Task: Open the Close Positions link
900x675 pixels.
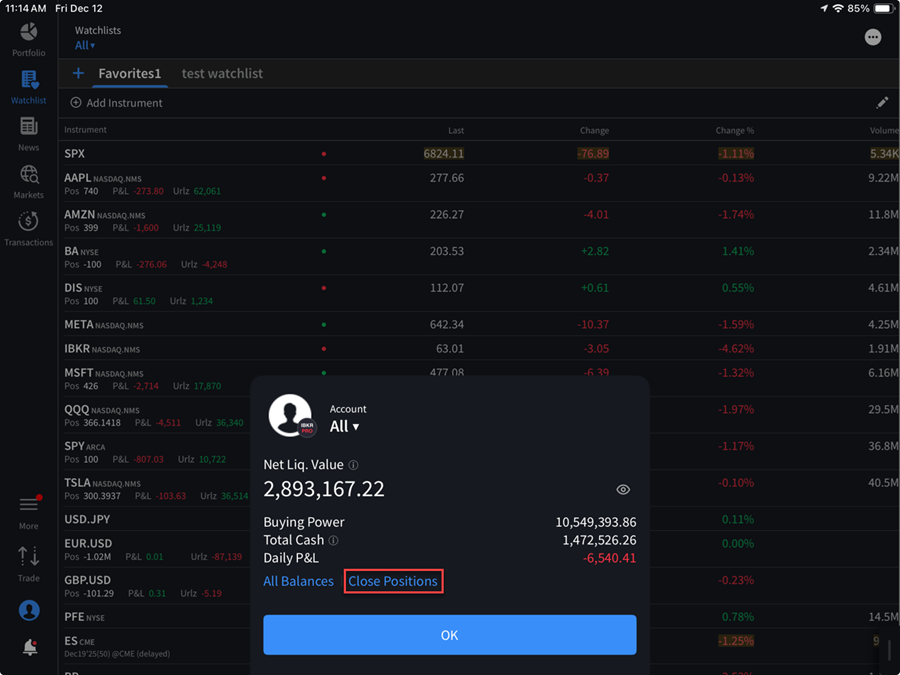Action: click(393, 581)
